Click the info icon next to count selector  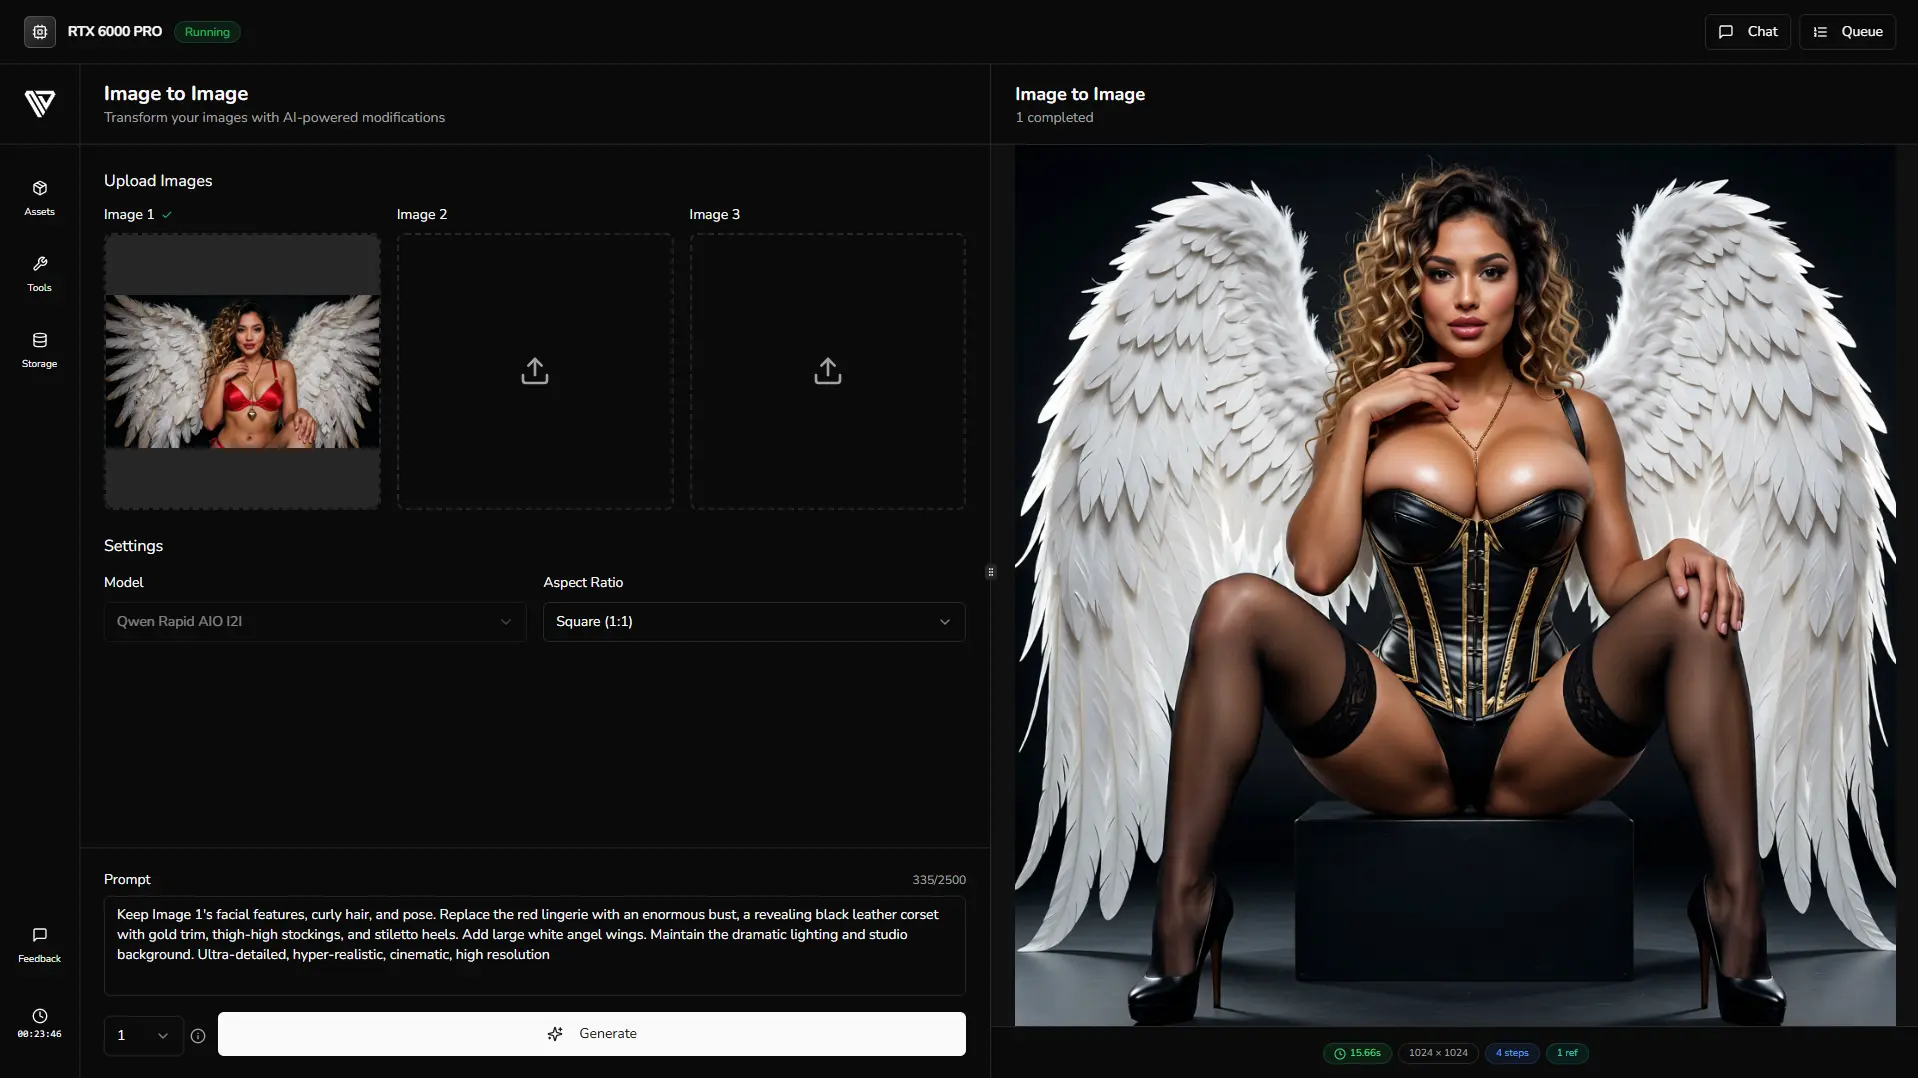(x=198, y=1036)
